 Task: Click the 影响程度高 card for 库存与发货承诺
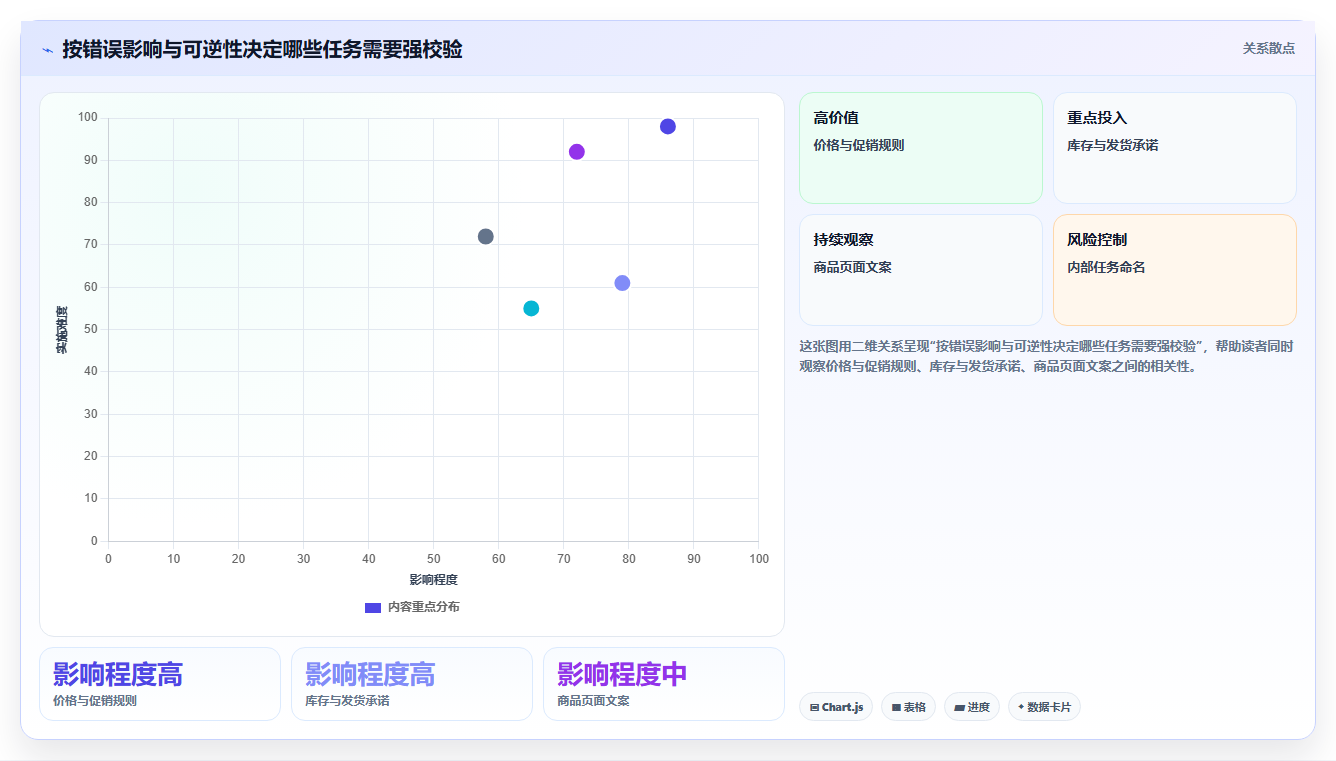click(412, 684)
